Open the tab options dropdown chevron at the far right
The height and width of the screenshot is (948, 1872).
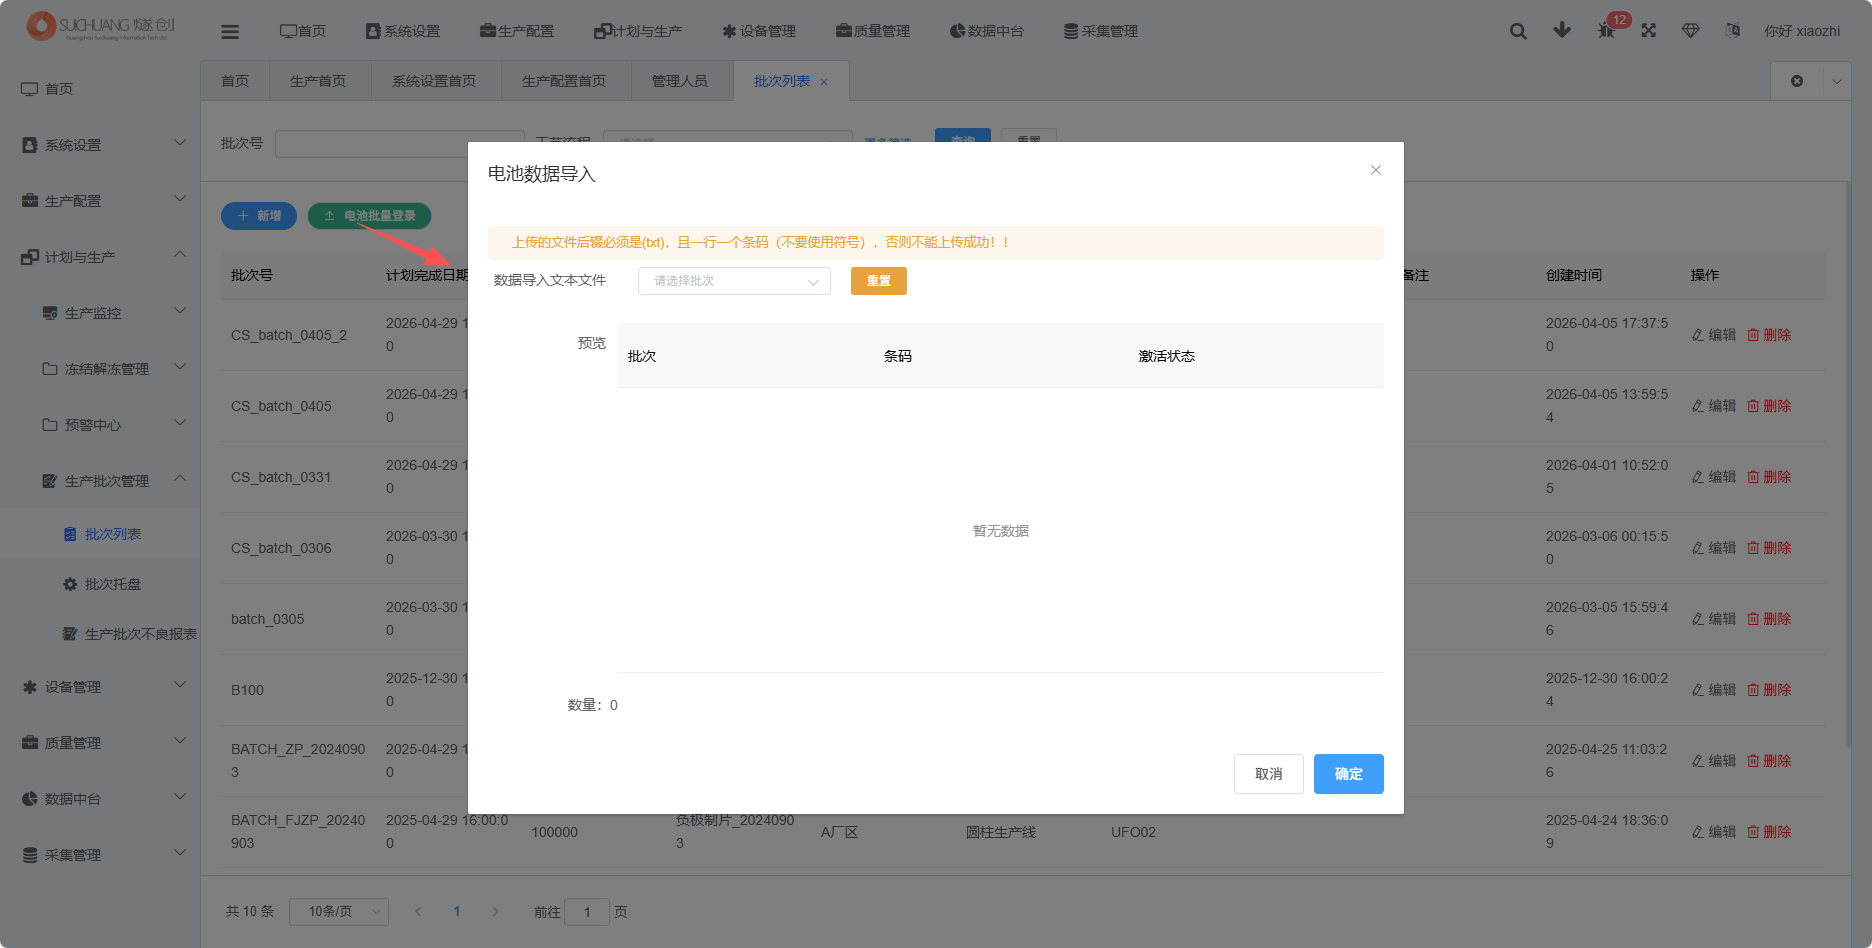(1837, 81)
